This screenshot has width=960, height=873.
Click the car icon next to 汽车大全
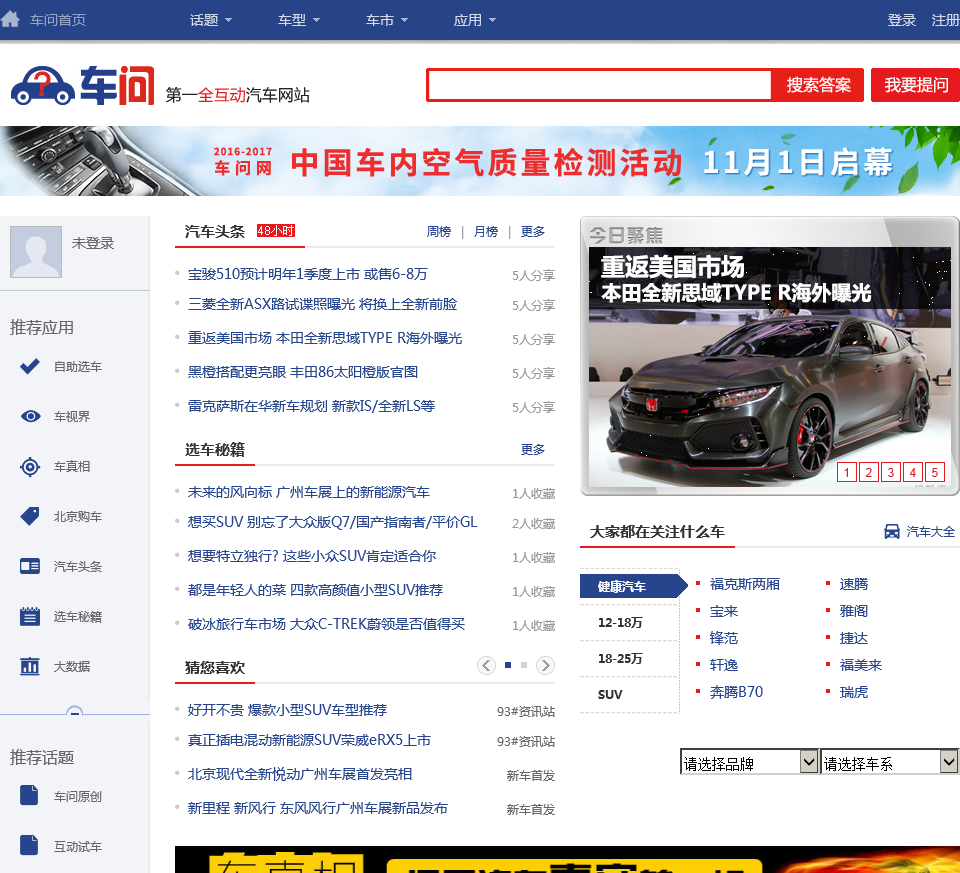point(892,531)
